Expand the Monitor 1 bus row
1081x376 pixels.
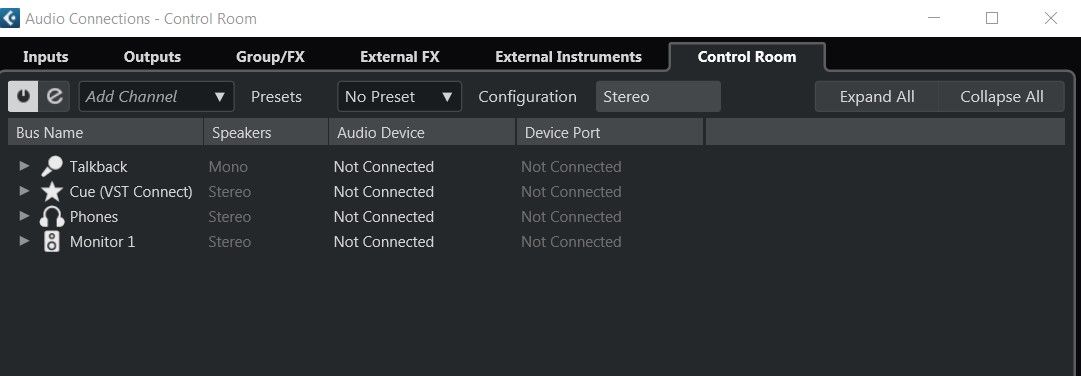click(x=24, y=241)
